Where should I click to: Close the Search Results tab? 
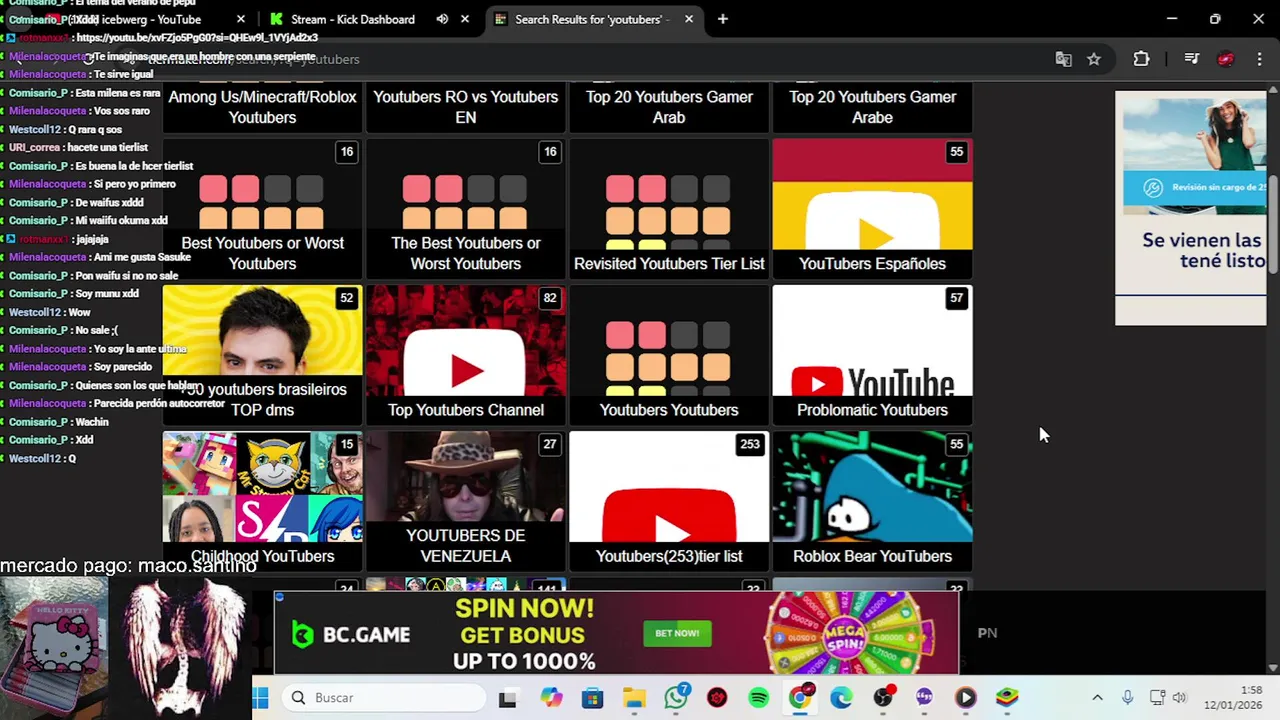click(689, 19)
